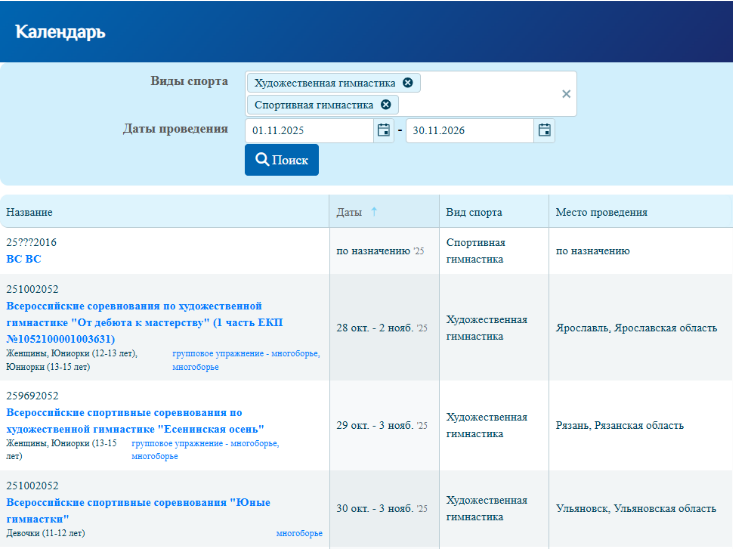Viewport: 733px width, 549px height.
Task: Select the Ярославль, Ярославская область location cell
Action: click(x=636, y=328)
